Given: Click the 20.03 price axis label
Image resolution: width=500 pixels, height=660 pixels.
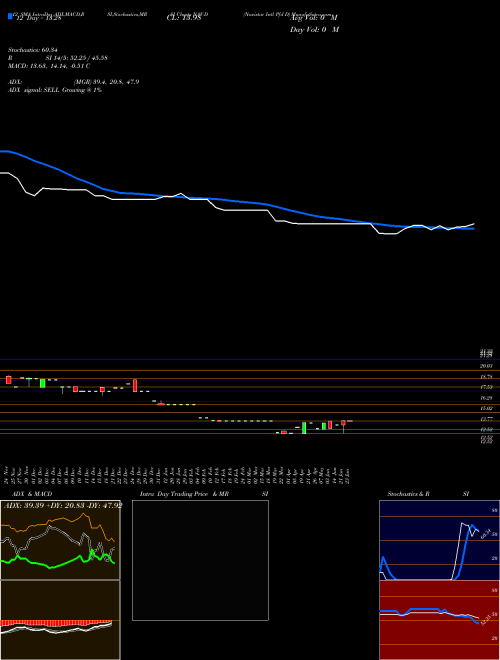Looking at the screenshot, I should (487, 366).
